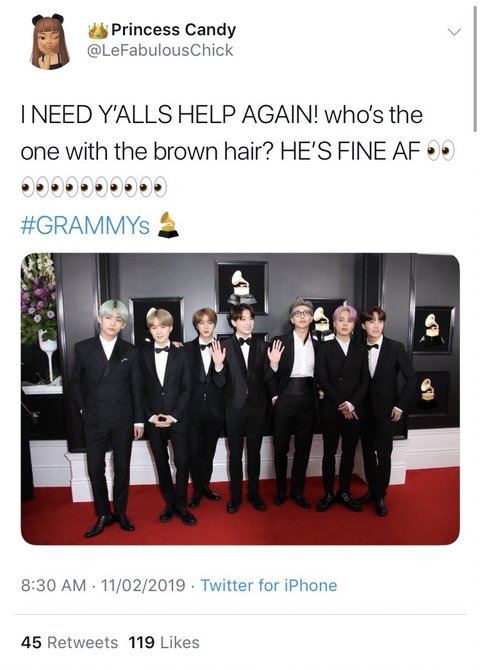Image resolution: width=480 pixels, height=670 pixels.
Task: Click the vertical scrollbar thumb
Action: click(475, 68)
